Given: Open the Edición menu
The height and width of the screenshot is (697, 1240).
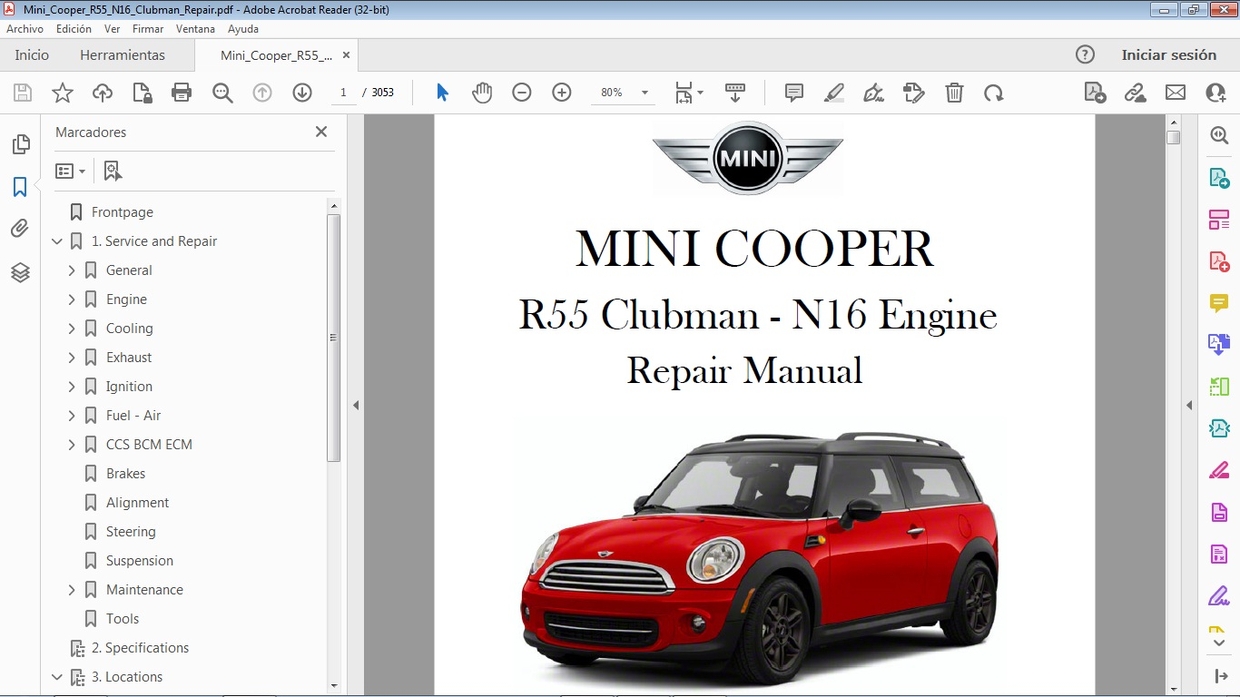Looking at the screenshot, I should tap(73, 28).
